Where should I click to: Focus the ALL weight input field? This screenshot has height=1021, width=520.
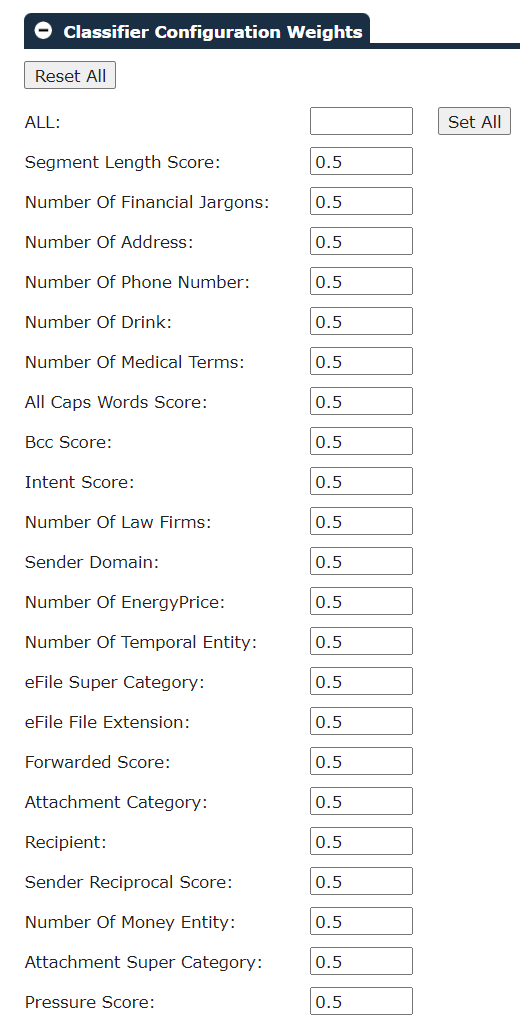coord(361,121)
